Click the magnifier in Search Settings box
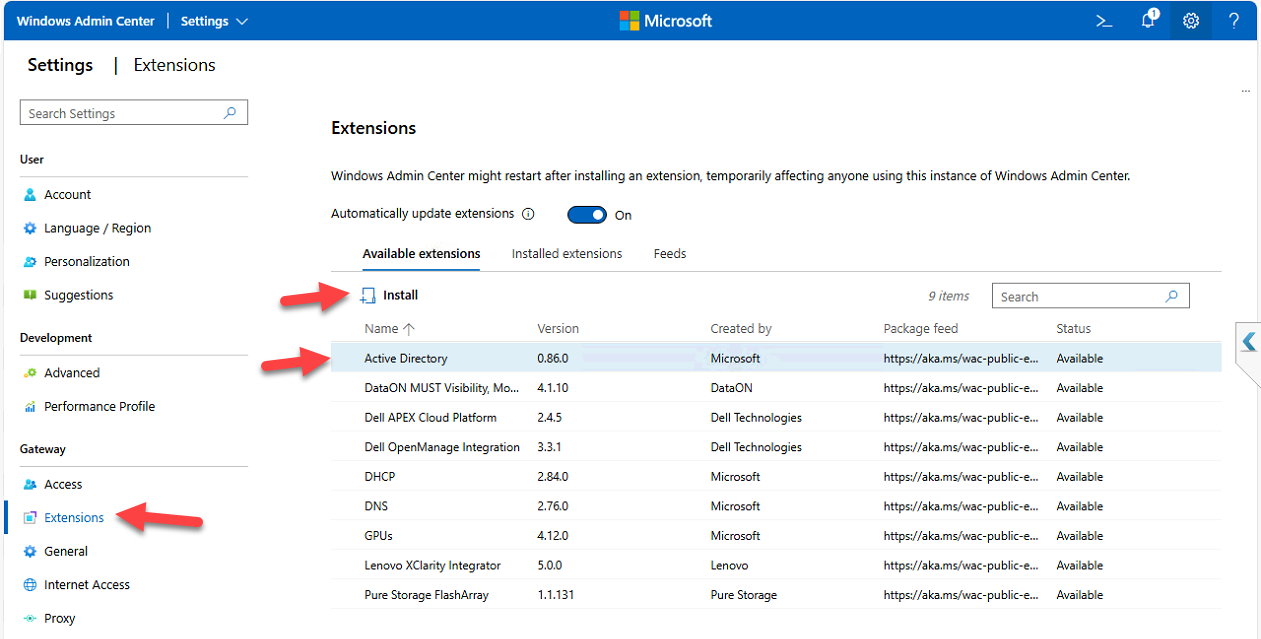 230,113
